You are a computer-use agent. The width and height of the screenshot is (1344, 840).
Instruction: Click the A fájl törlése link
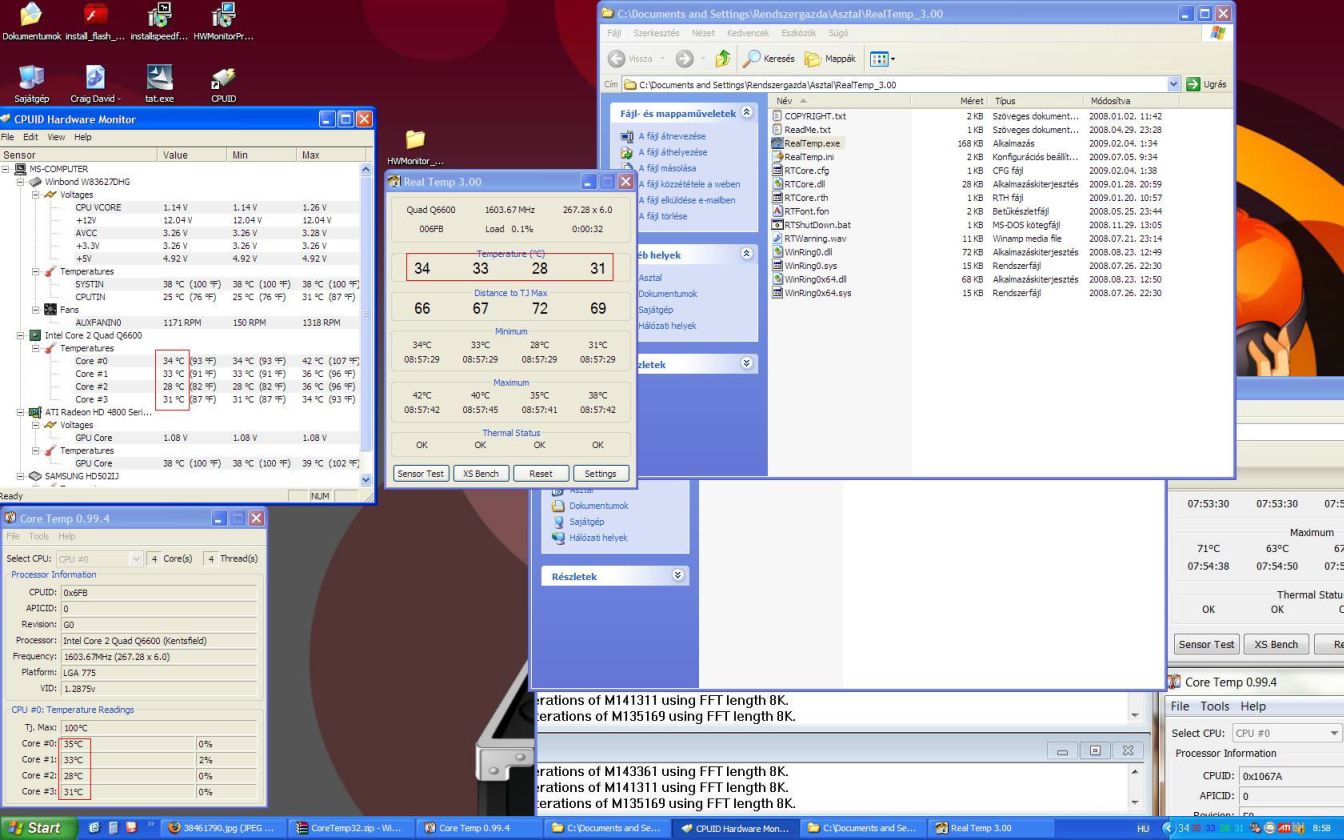662,216
